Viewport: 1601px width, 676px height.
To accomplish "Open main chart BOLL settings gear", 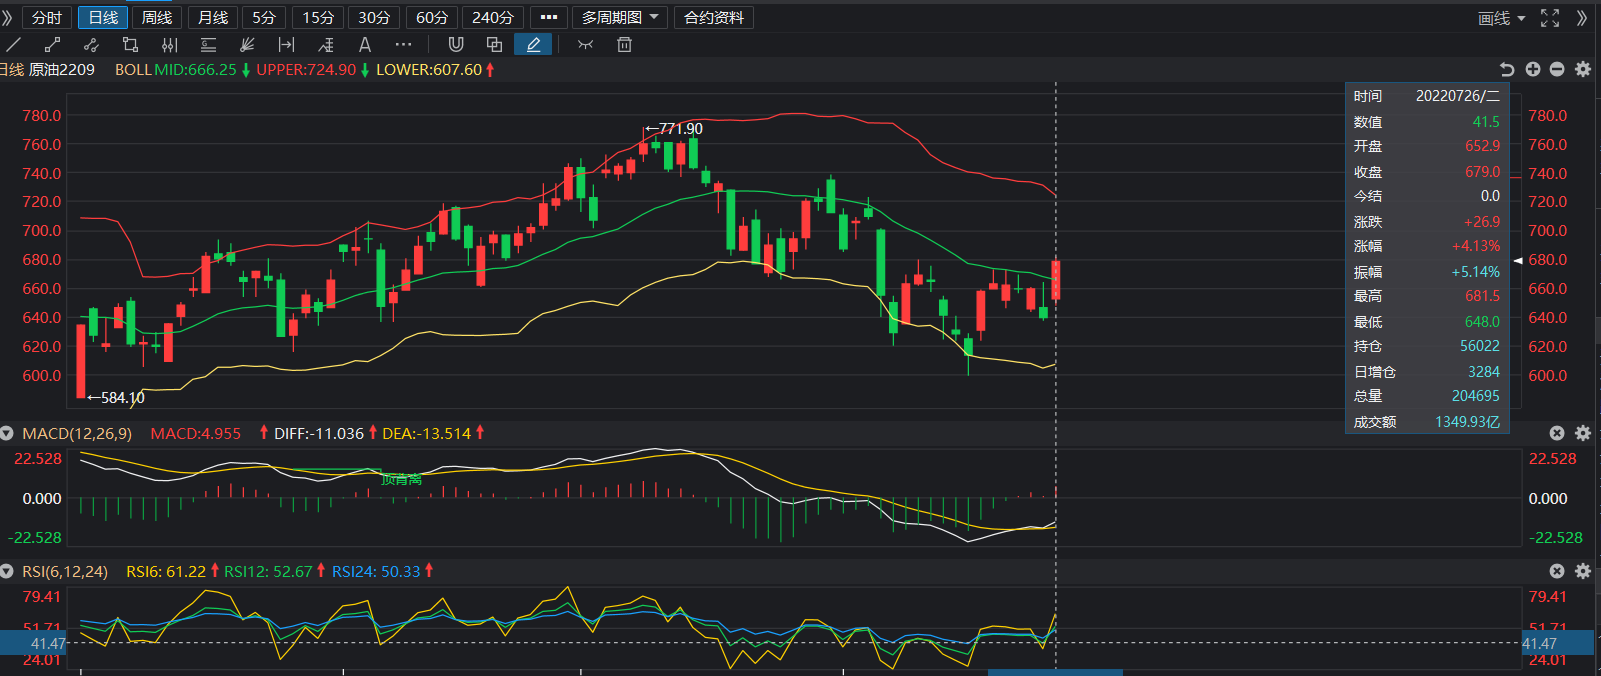I will [x=1583, y=69].
